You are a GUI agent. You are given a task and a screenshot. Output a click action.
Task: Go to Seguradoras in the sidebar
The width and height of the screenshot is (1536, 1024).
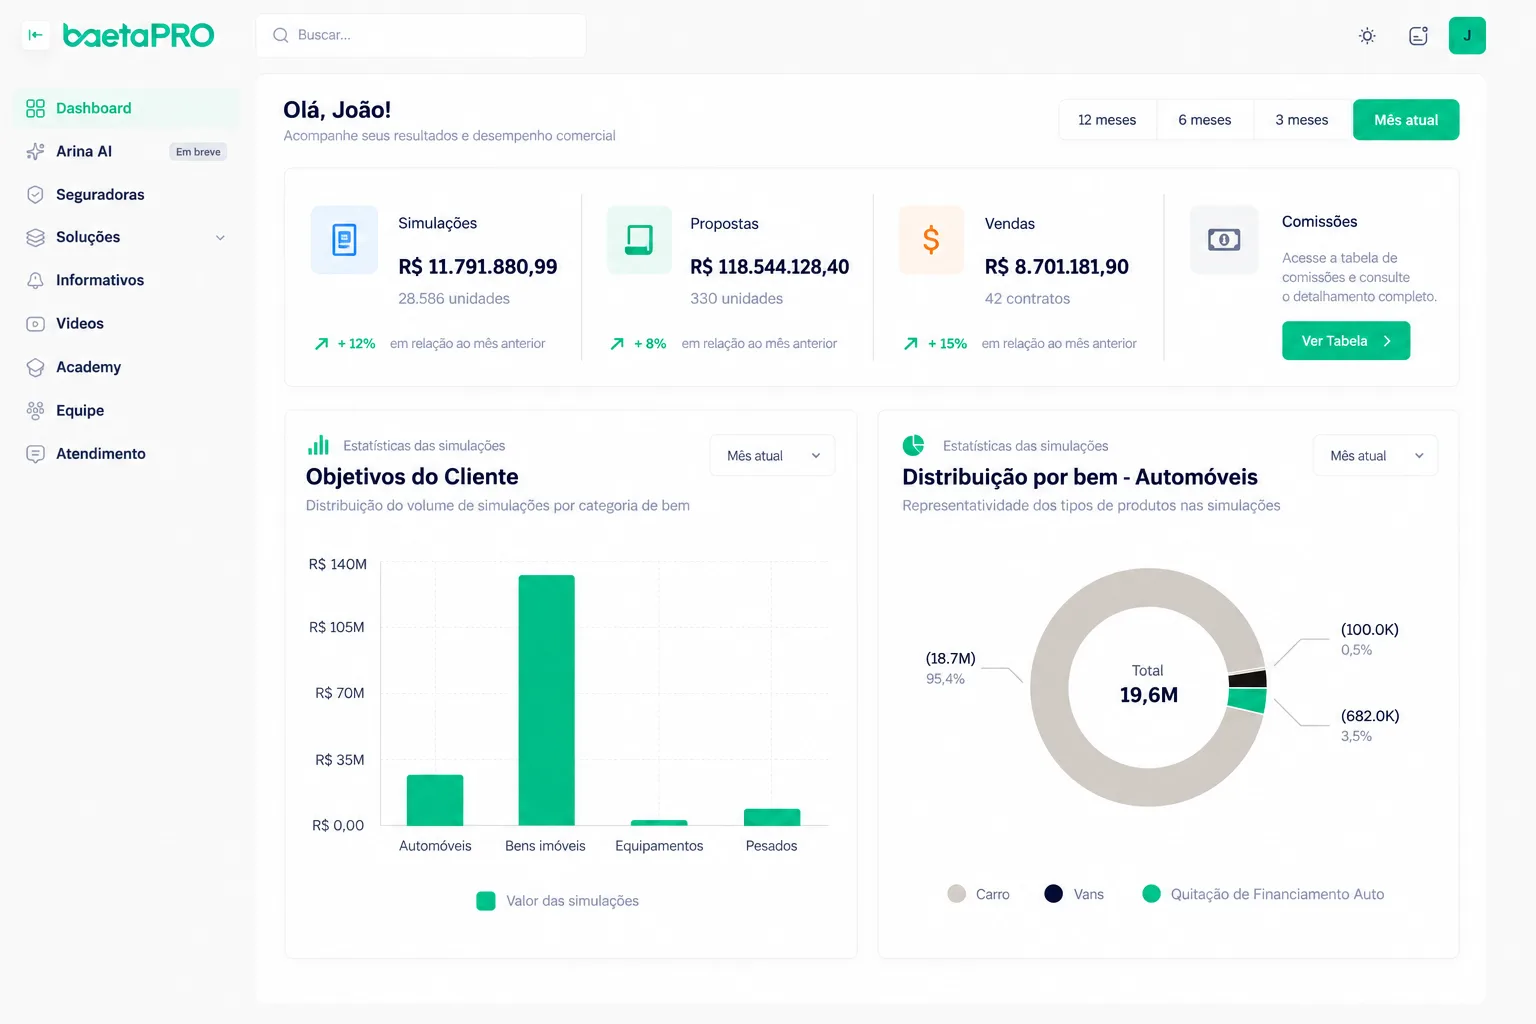100,195
